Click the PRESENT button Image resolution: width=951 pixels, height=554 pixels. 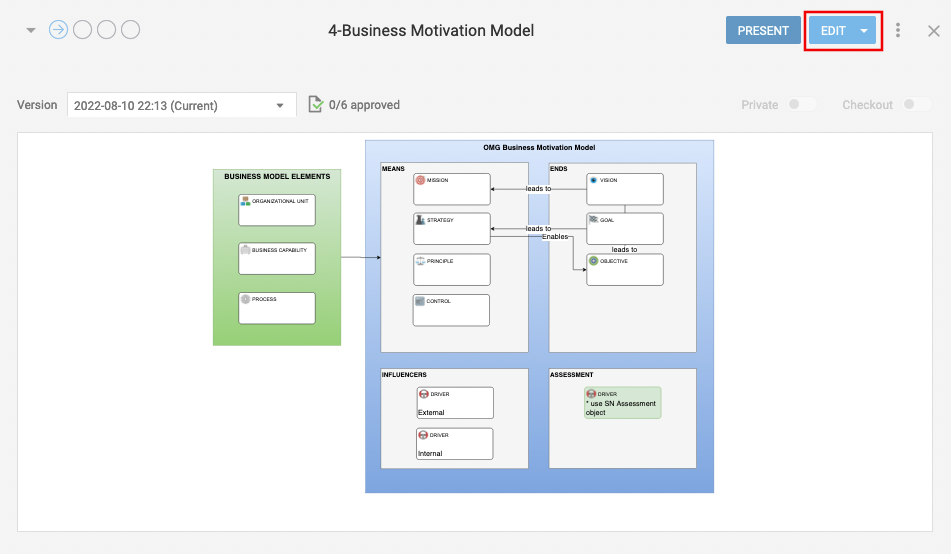click(763, 30)
